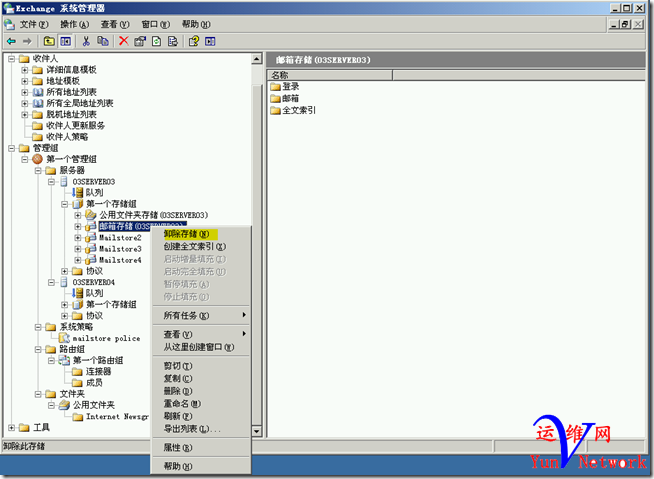654x479 pixels.
Task: Expand the 所有全局地址列表 node
Action: tap(25, 103)
